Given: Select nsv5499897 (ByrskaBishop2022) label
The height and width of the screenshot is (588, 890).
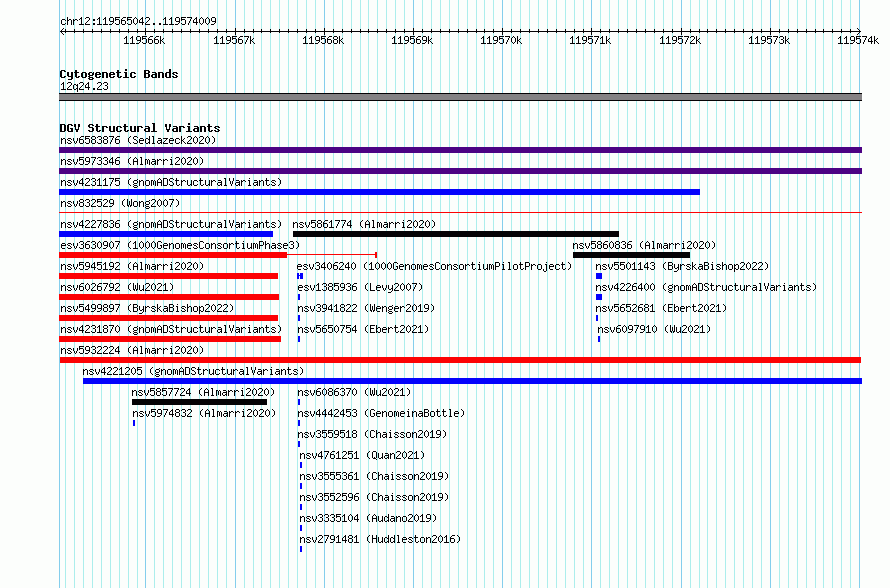Looking at the screenshot, I should coord(147,308).
